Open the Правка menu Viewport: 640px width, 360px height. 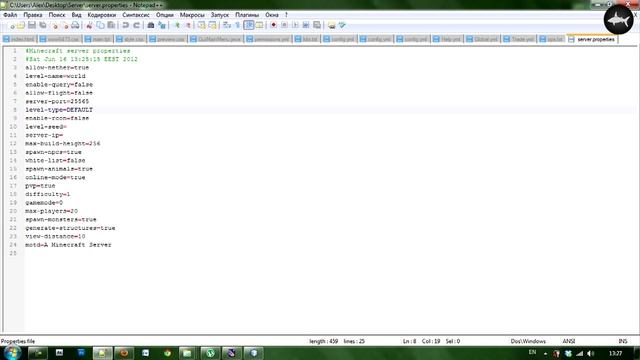click(x=33, y=15)
